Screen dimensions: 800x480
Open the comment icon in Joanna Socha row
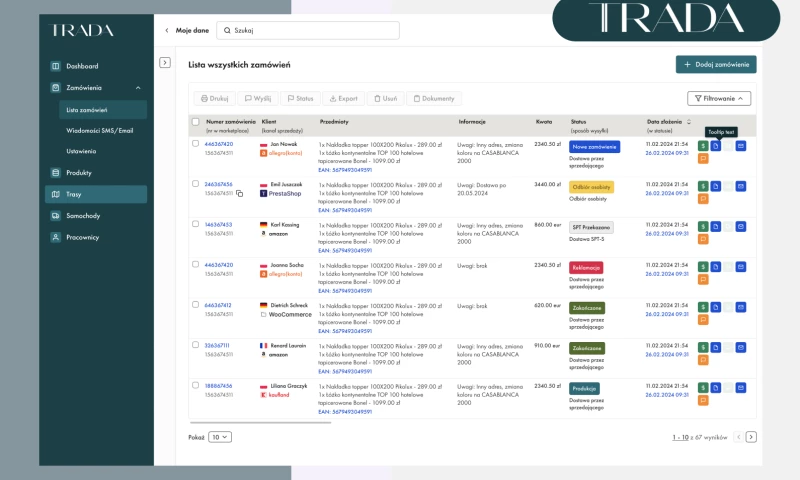(x=703, y=280)
